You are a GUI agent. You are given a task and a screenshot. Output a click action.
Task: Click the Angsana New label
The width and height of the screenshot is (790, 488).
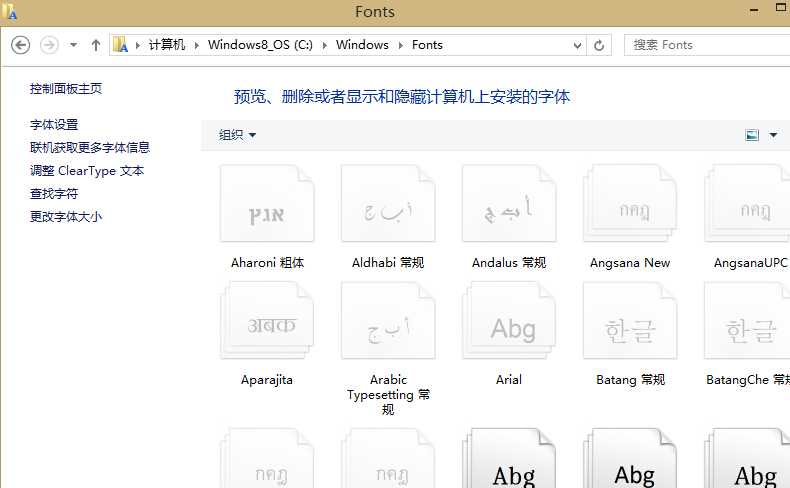pyautogui.click(x=630, y=263)
